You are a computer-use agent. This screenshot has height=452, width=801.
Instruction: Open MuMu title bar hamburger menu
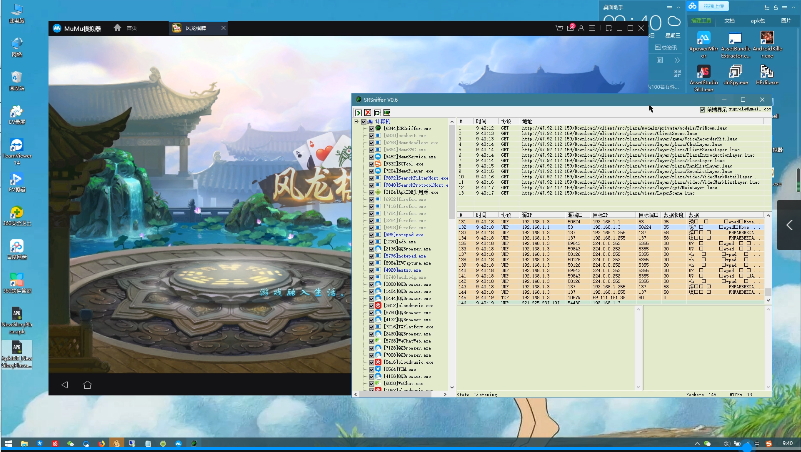coord(592,28)
